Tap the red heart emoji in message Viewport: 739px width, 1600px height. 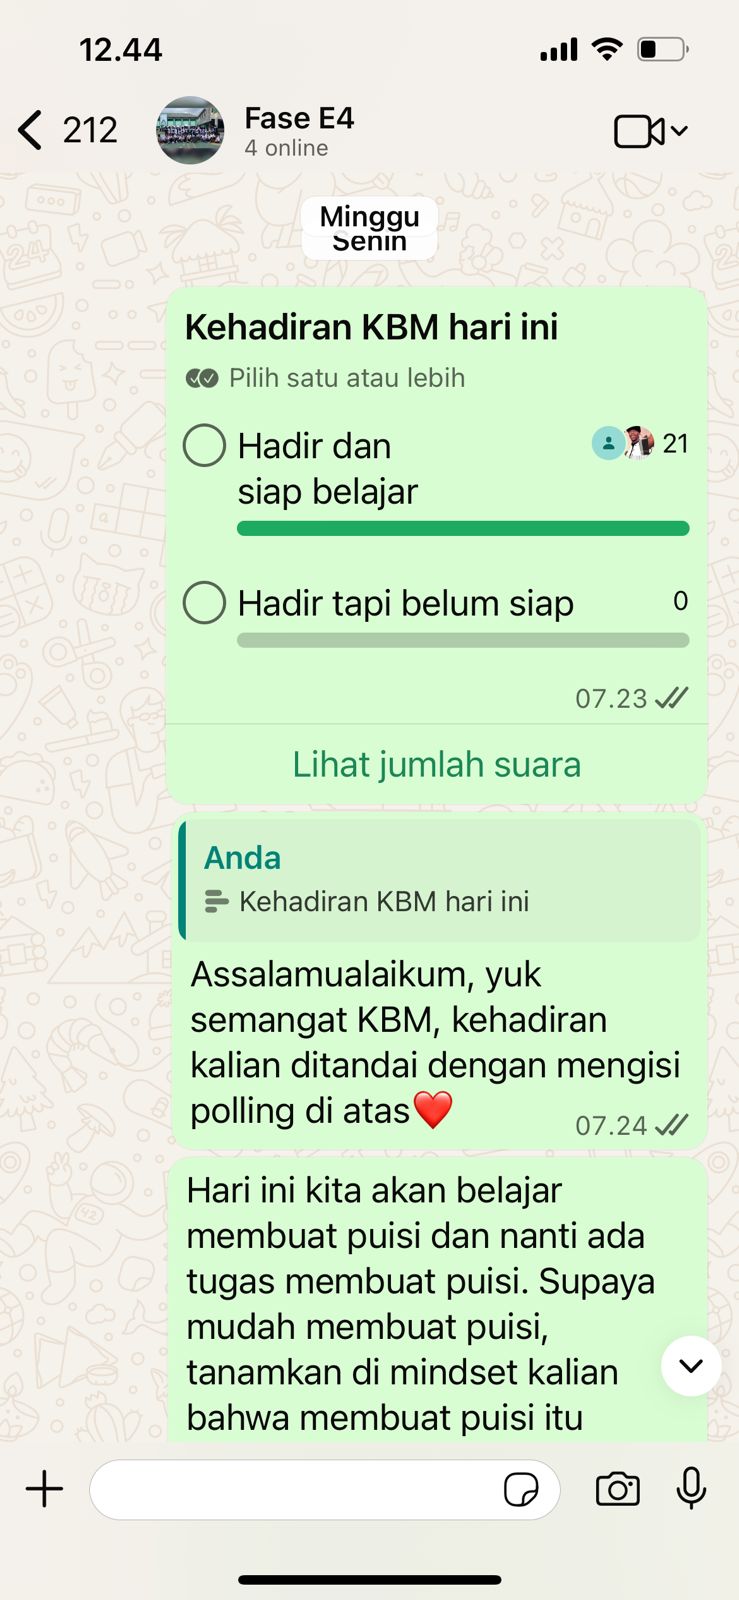pos(433,1110)
